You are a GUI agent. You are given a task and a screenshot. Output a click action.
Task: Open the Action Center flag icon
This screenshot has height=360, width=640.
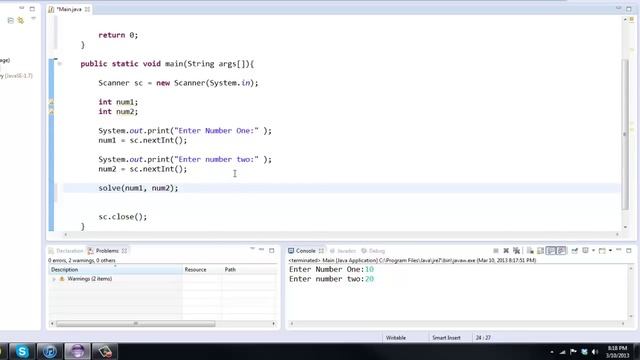coord(573,351)
